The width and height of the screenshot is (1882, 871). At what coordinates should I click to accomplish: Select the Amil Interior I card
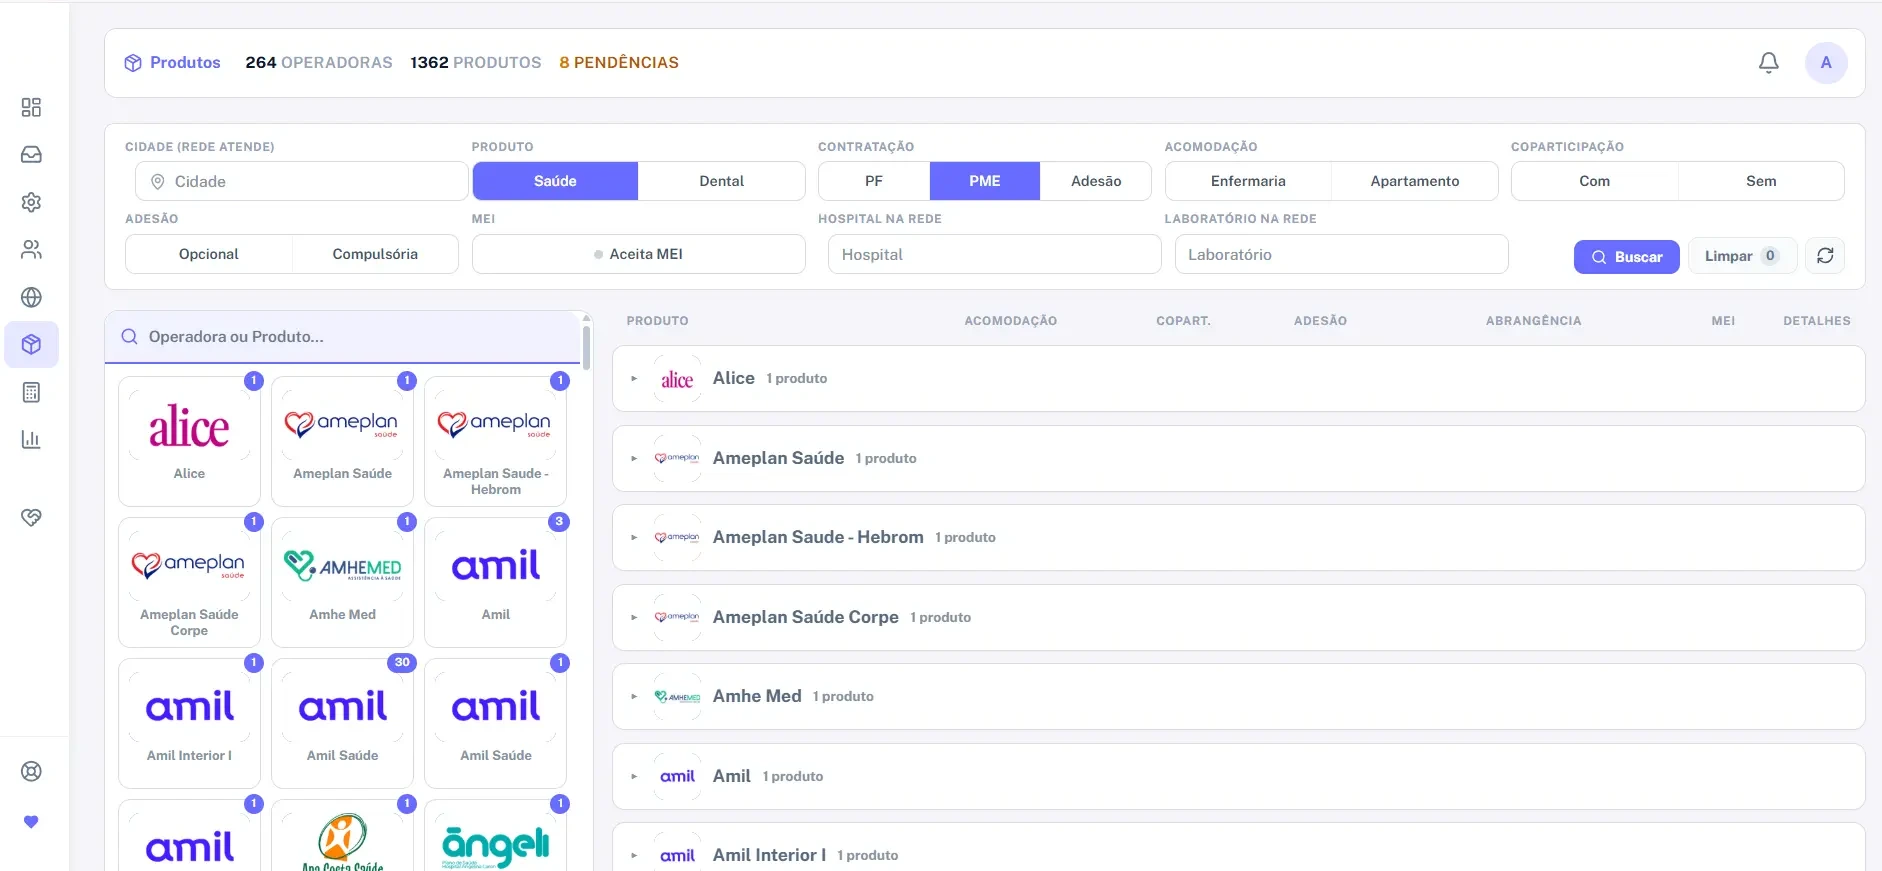coord(189,723)
